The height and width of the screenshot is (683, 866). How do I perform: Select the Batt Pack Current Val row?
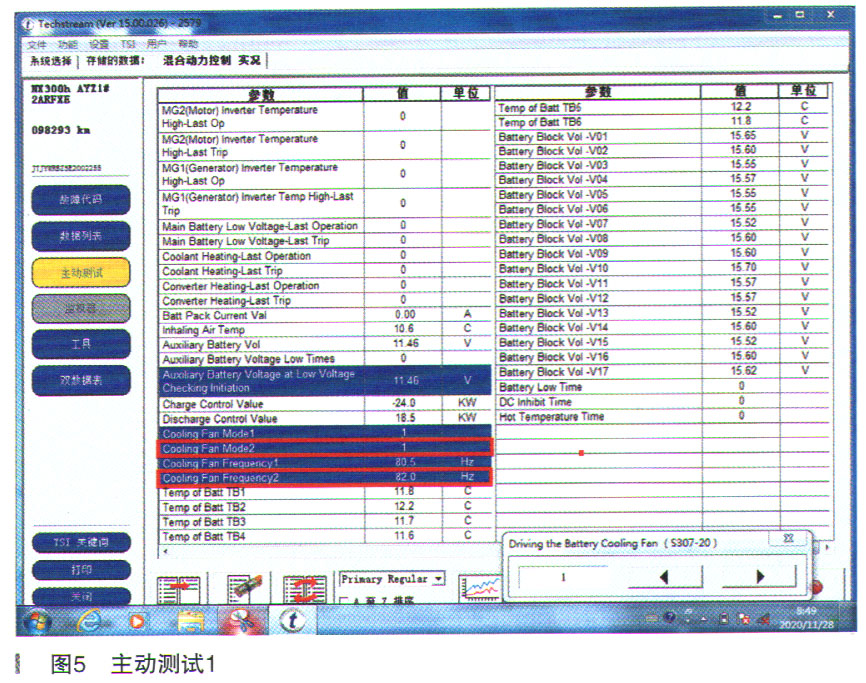click(325, 315)
